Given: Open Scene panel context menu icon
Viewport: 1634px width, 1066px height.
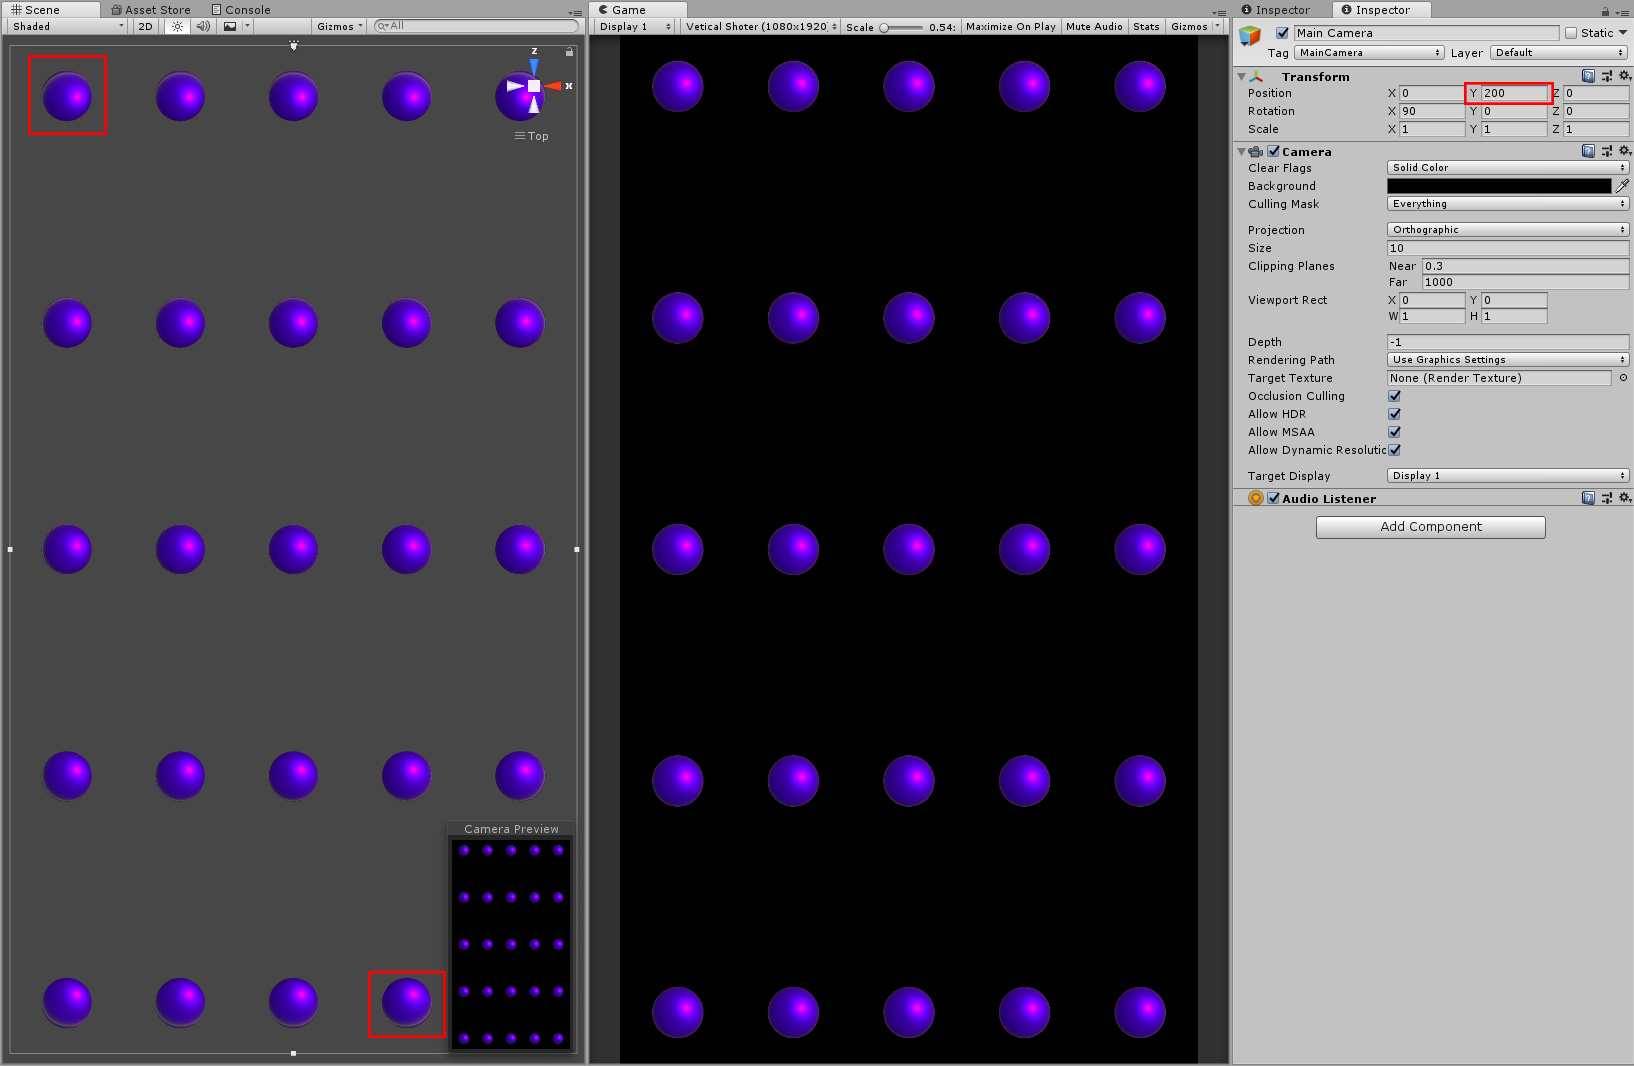Looking at the screenshot, I should pos(575,12).
